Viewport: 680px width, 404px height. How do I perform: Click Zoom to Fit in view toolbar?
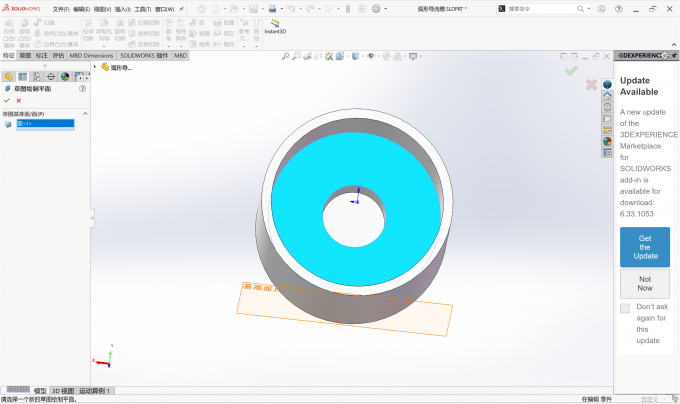coord(285,56)
